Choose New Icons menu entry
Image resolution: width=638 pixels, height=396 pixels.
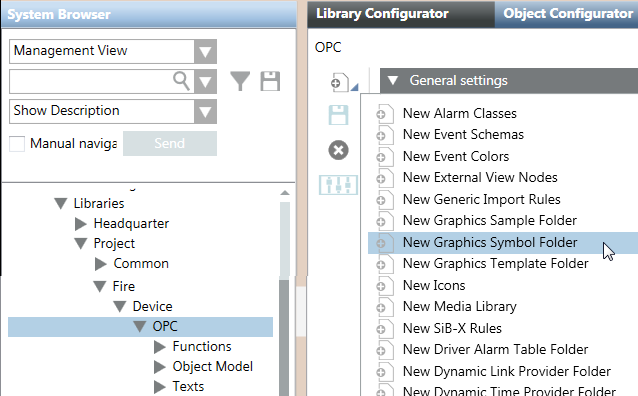434,285
